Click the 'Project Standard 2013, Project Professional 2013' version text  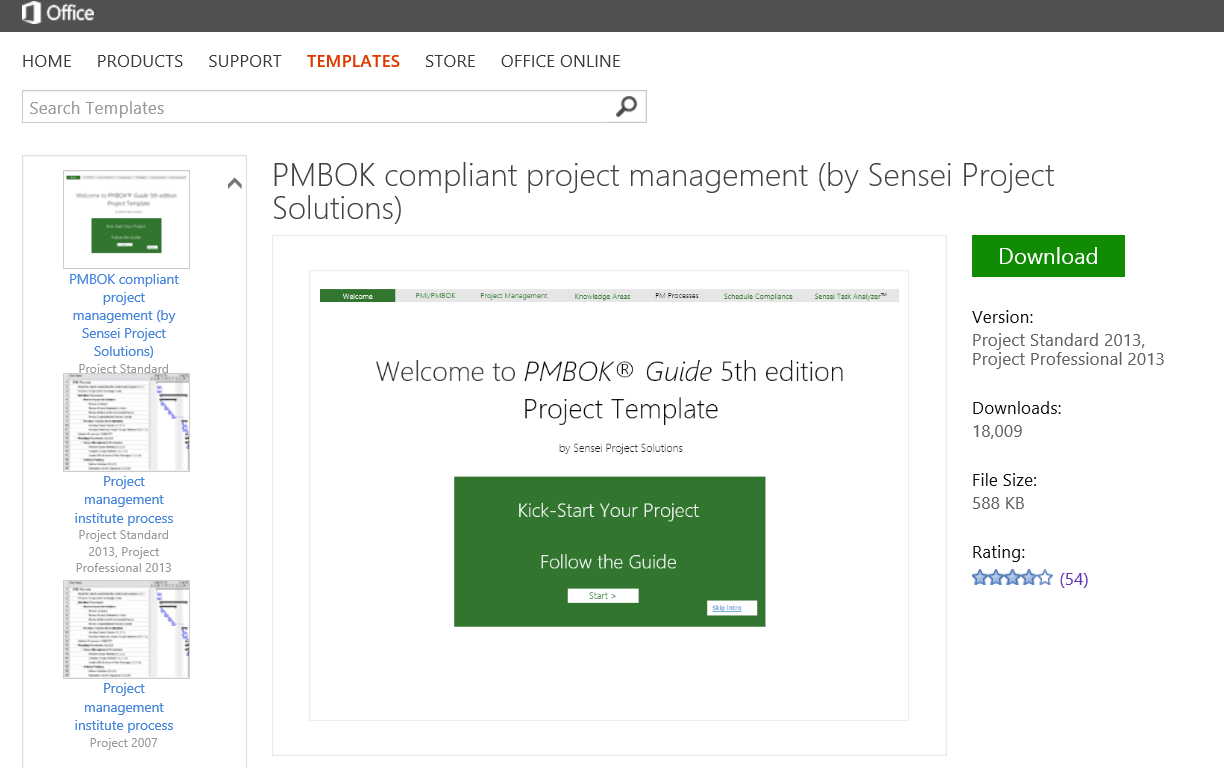coord(1068,350)
